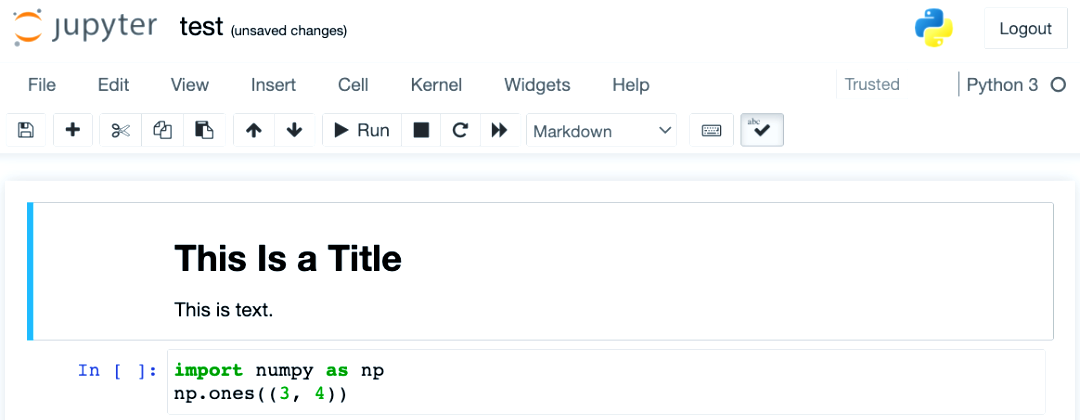Insert a new cell below with plus icon
This screenshot has height=420, width=1080.
point(72,130)
